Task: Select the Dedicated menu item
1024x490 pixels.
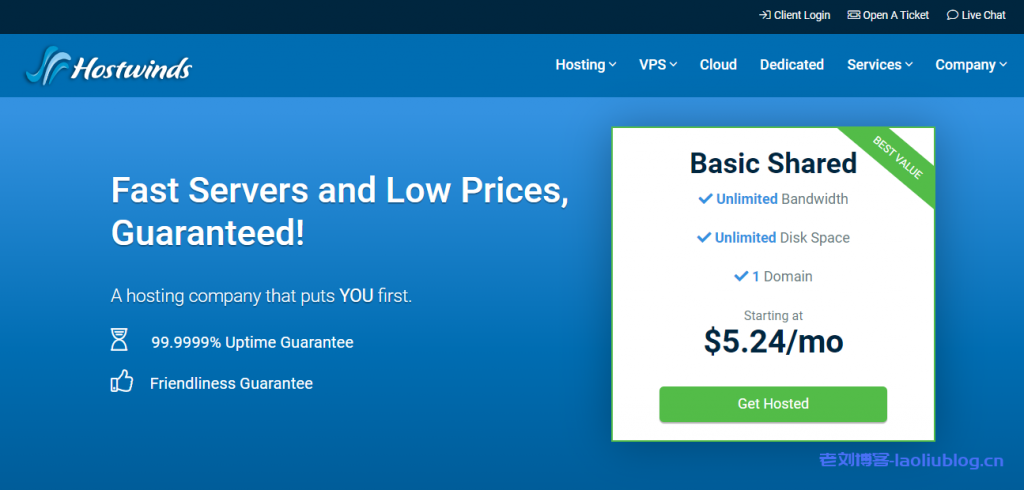Action: coord(791,65)
